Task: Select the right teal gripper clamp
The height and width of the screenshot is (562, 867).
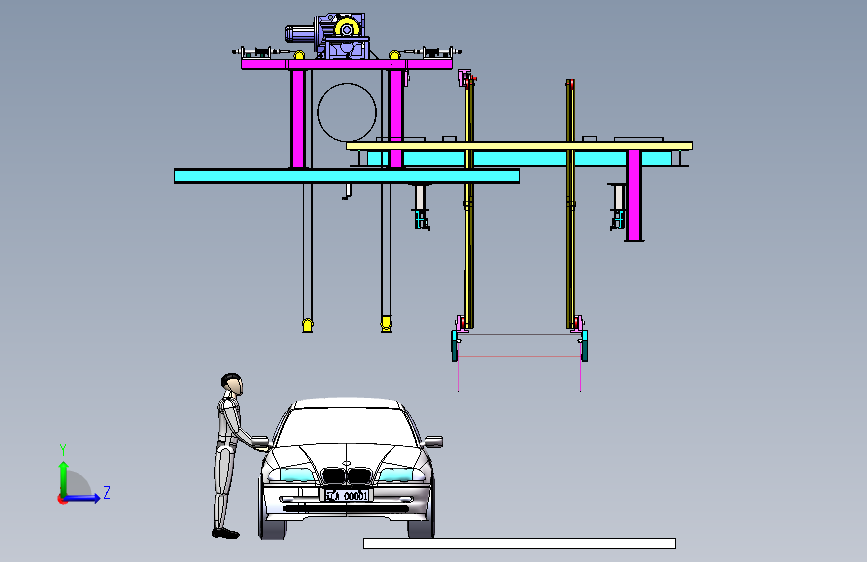Action: [584, 345]
